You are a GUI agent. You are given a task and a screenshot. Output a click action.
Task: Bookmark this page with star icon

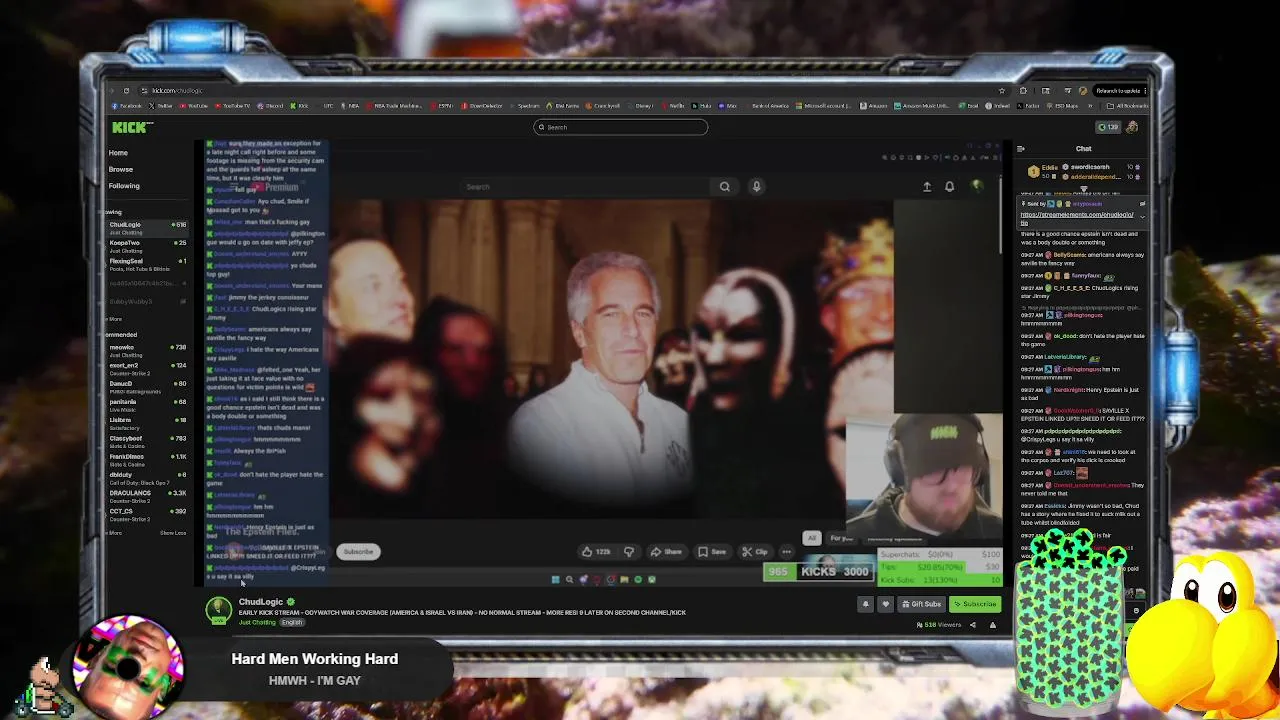(x=1002, y=91)
